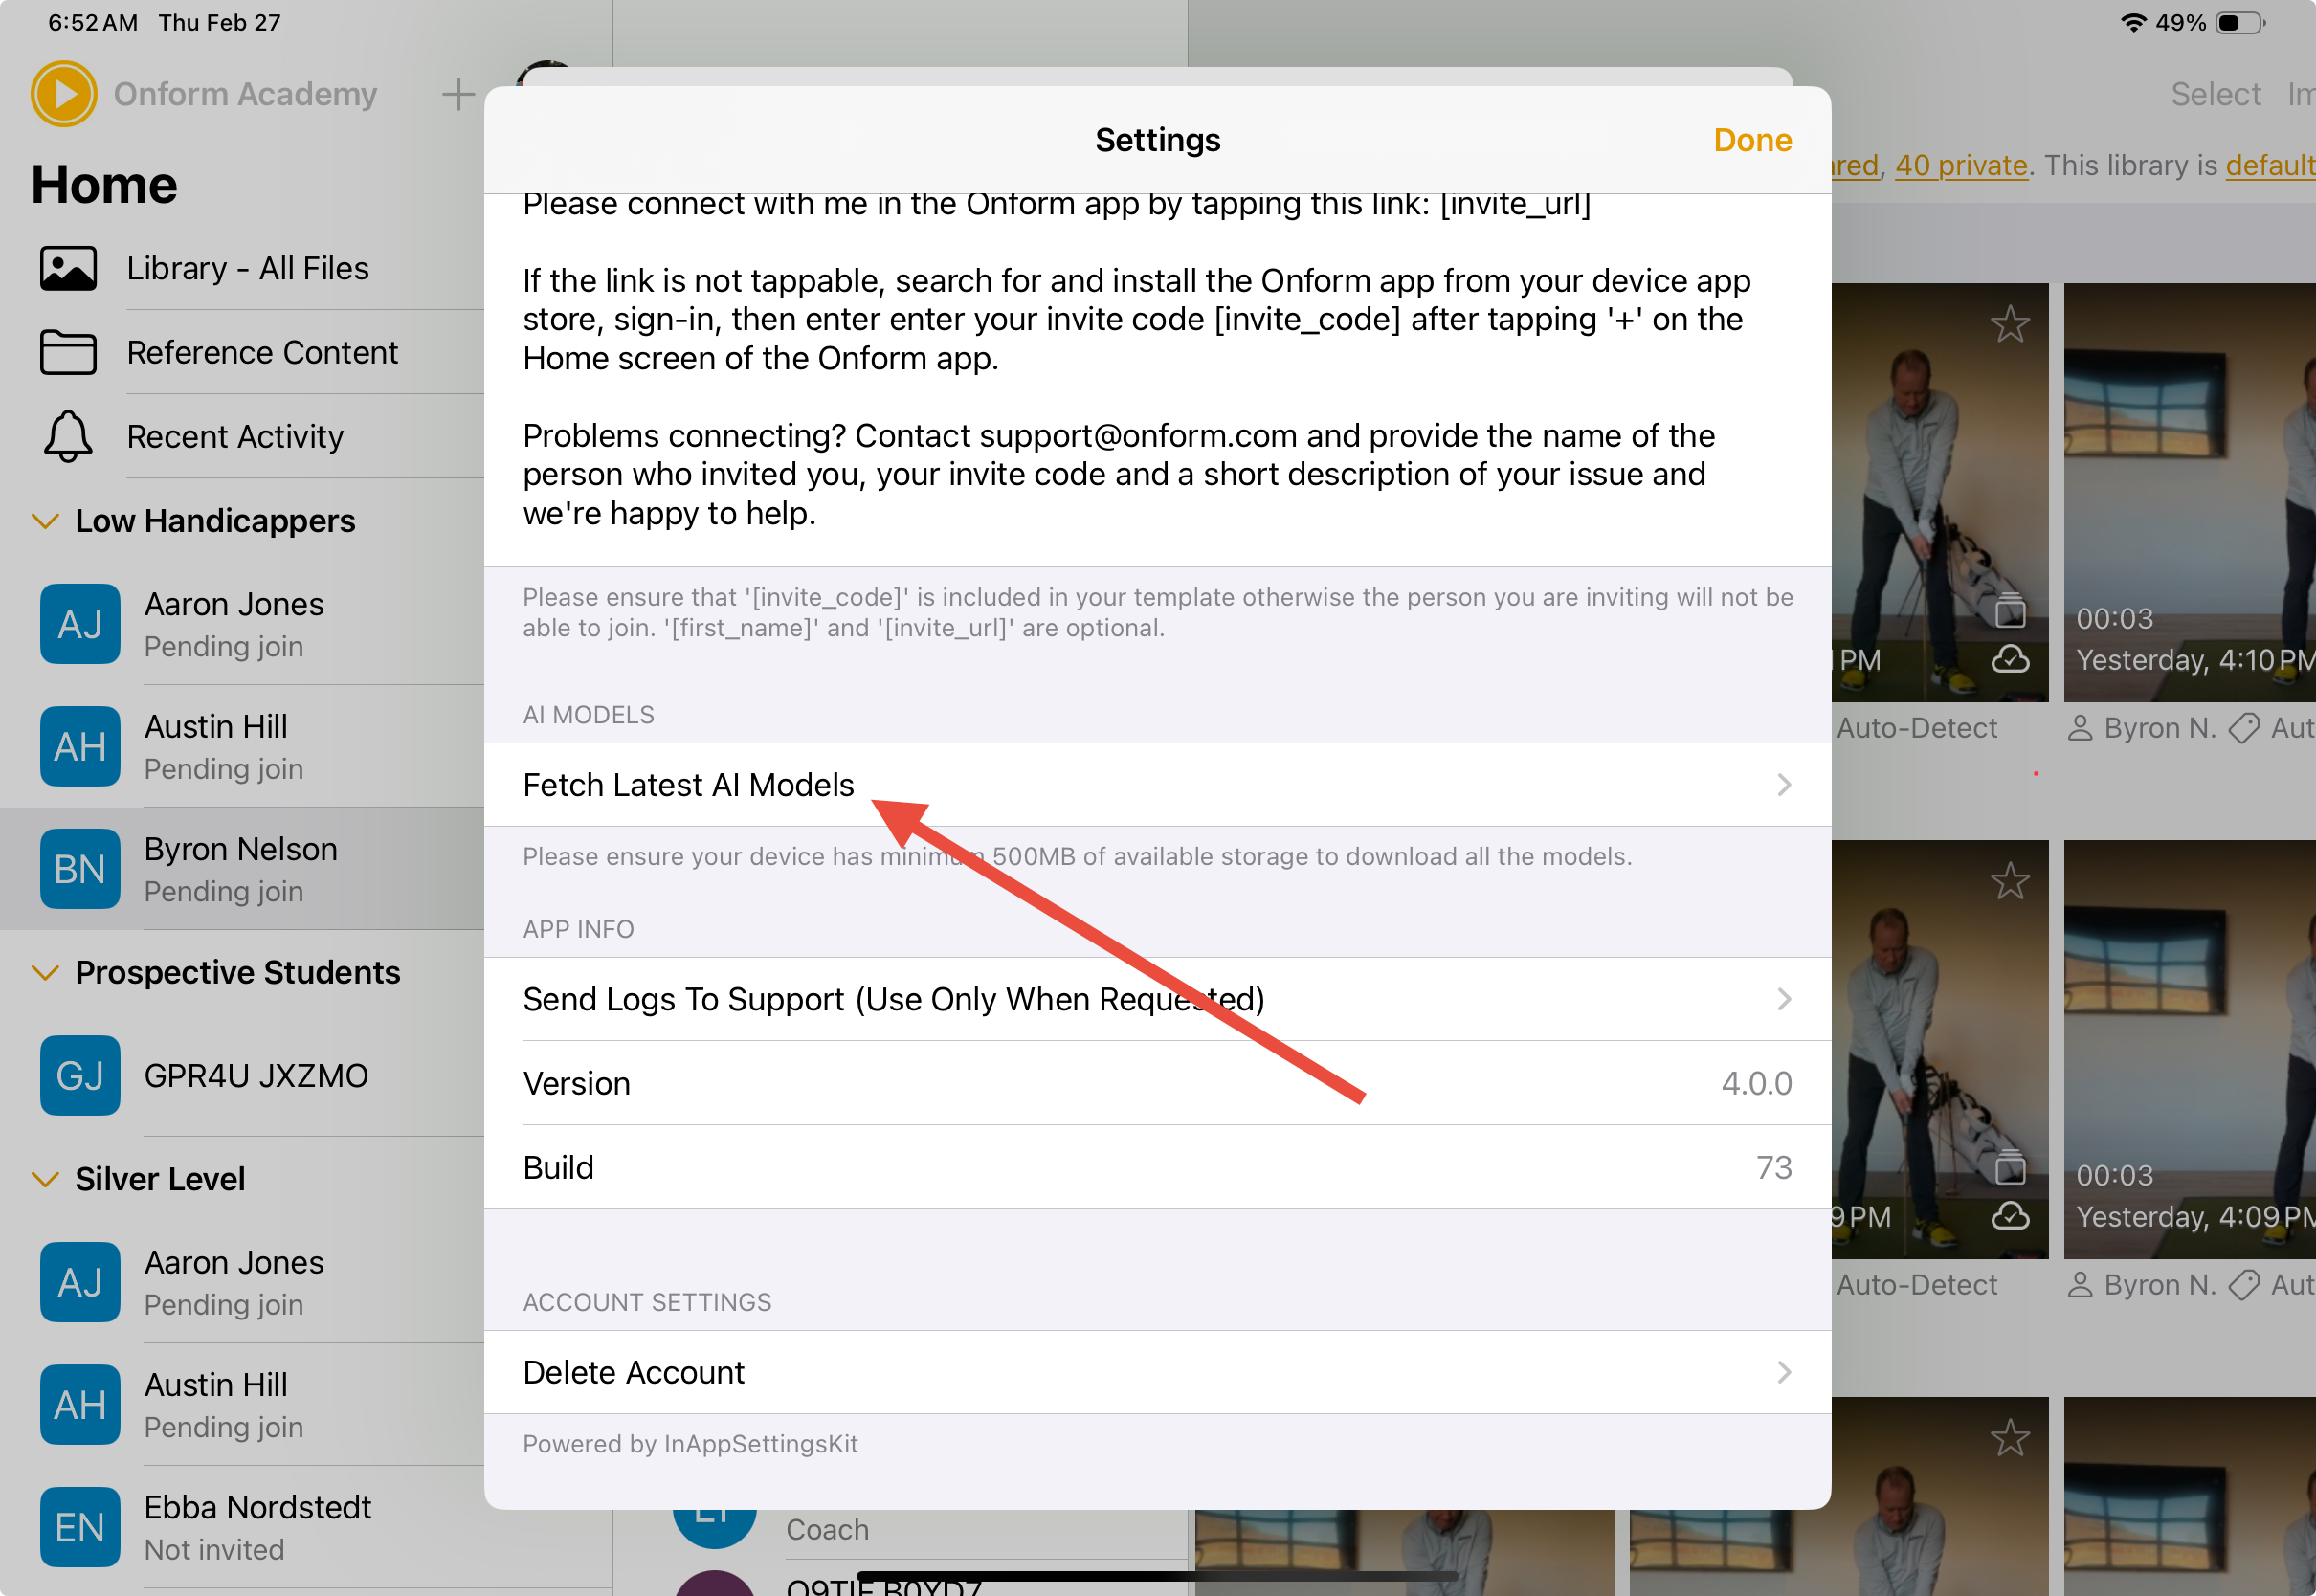The height and width of the screenshot is (1596, 2316).
Task: Tap Select in top right toolbar
Action: 2215,94
